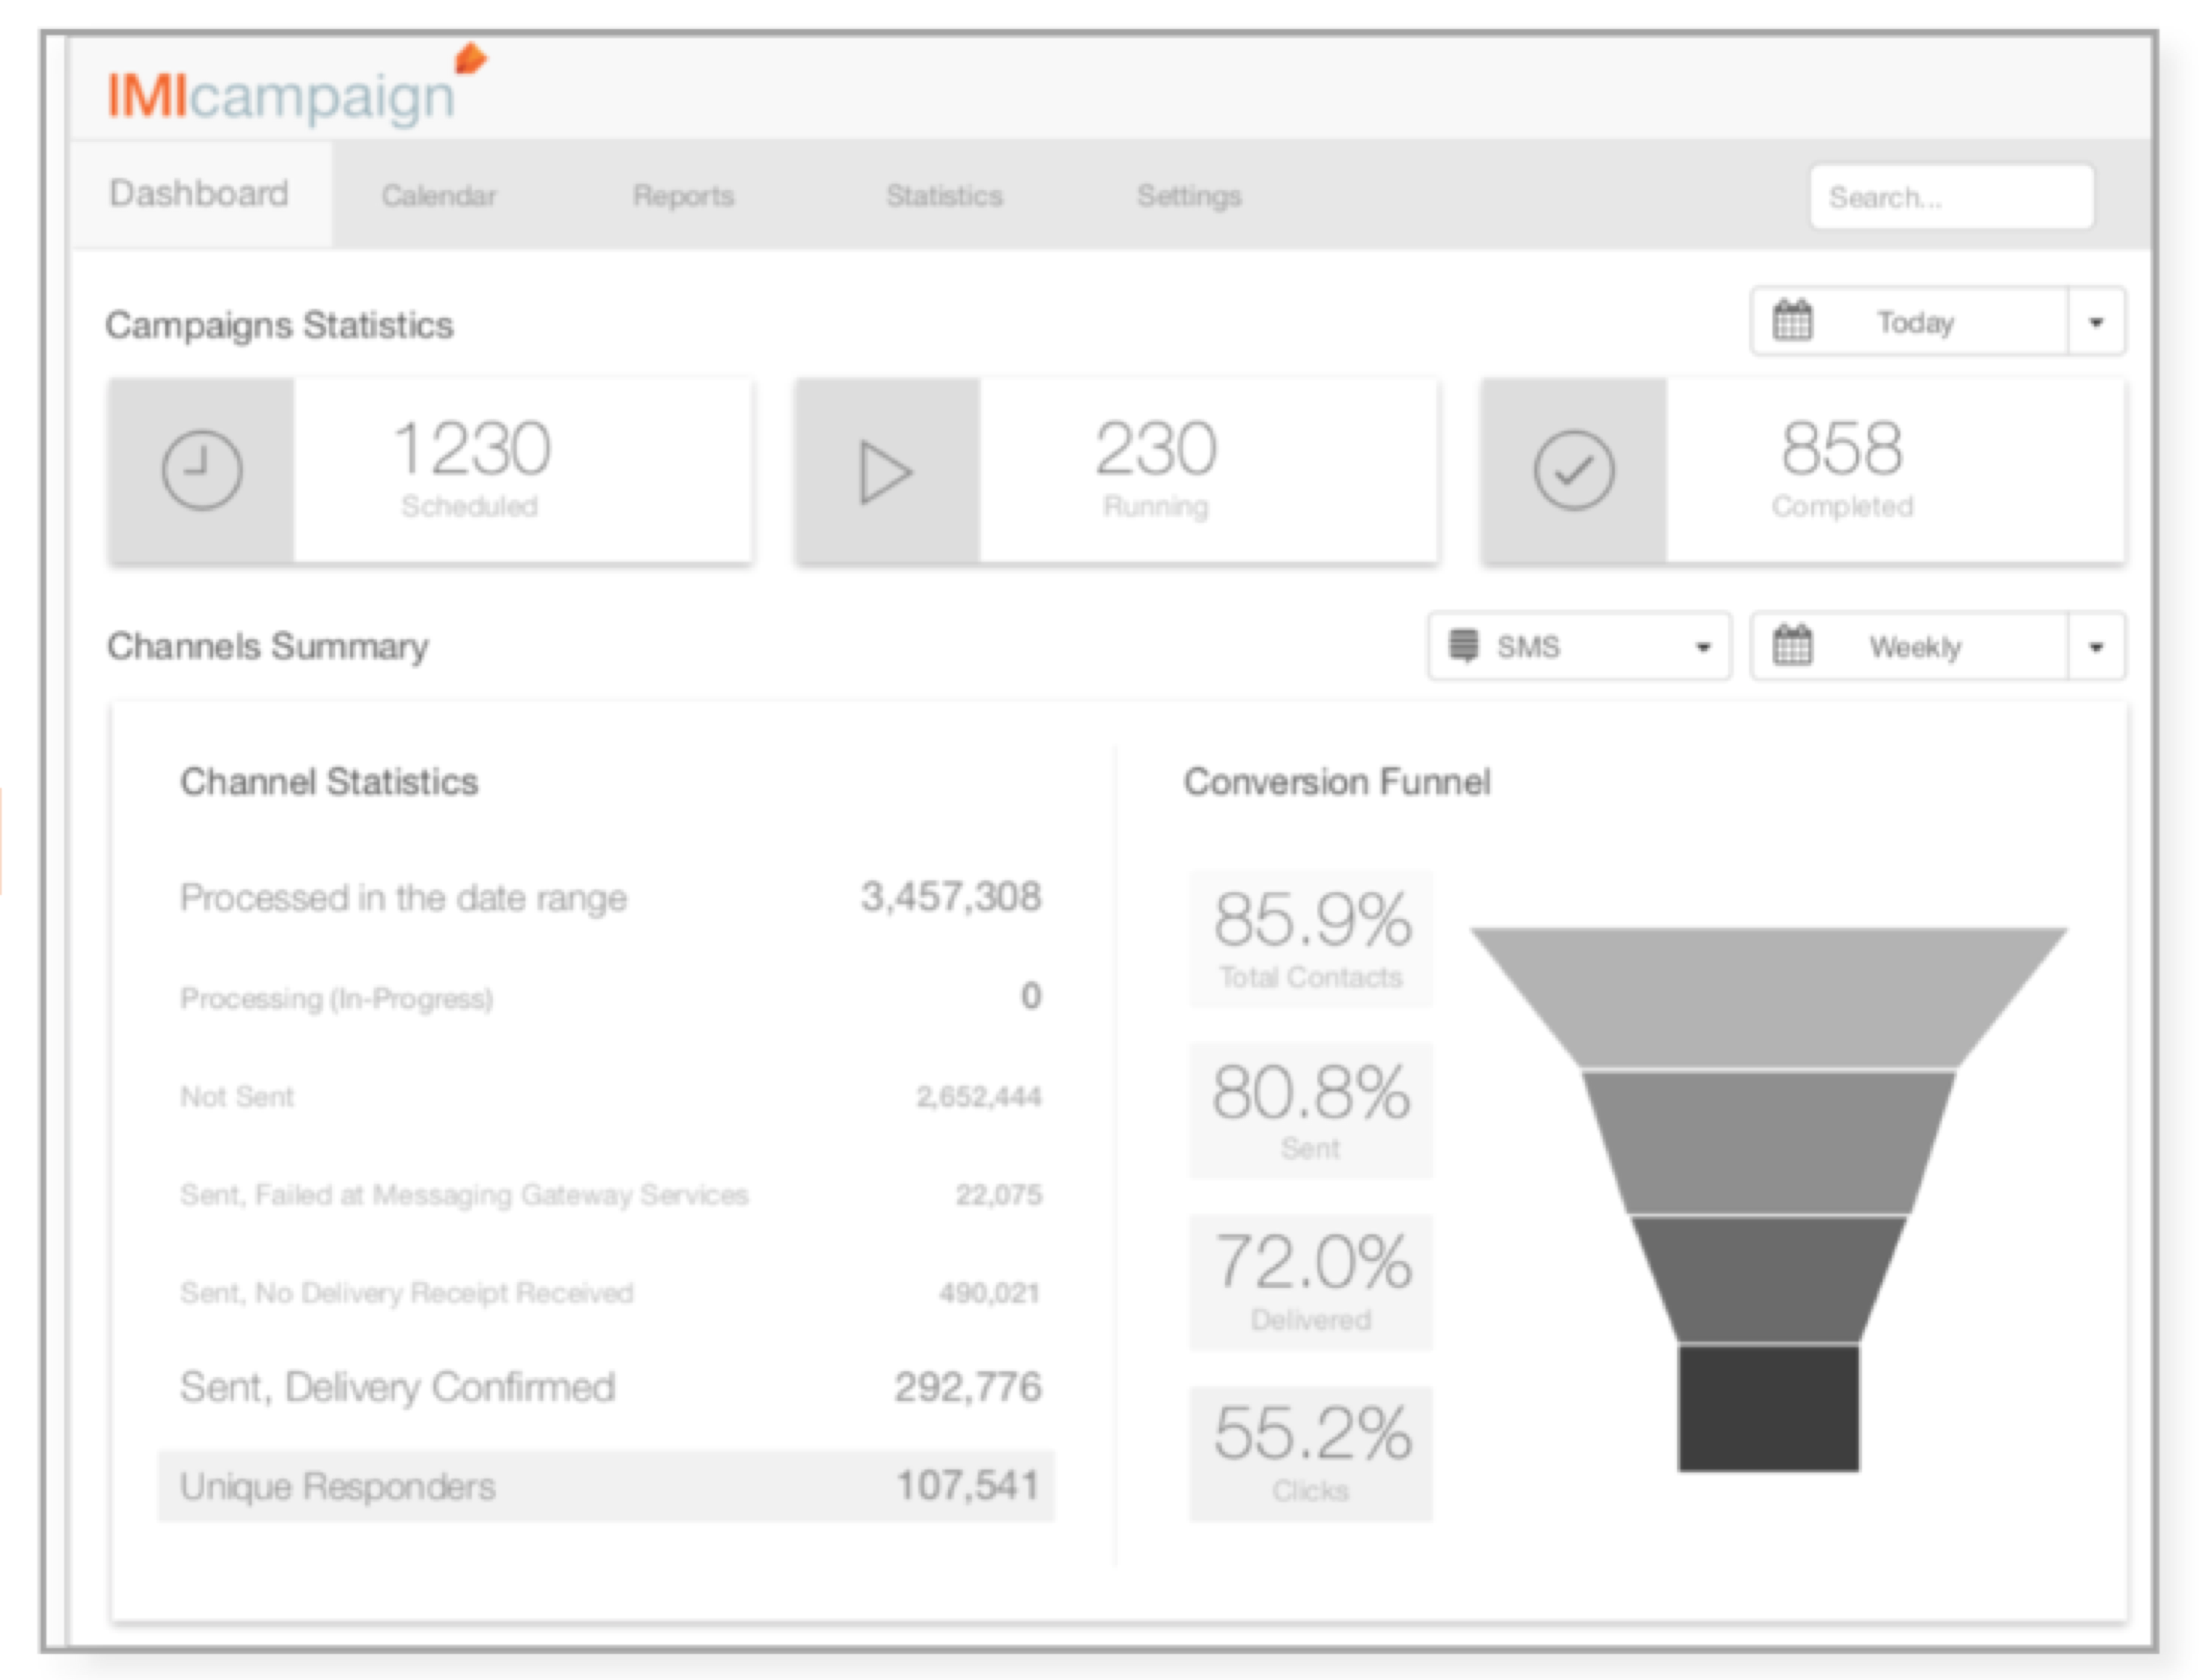Click the Sent, Delivery Confirmed row

pos(610,1387)
